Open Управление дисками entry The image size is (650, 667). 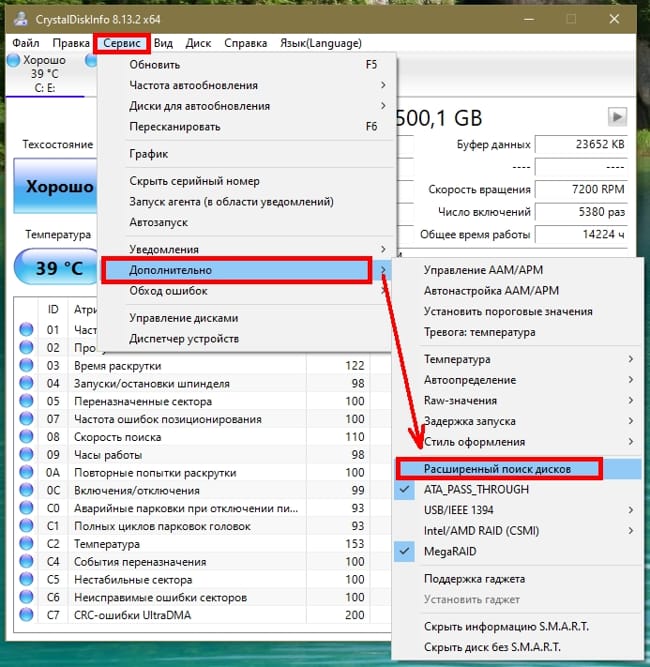pos(246,318)
